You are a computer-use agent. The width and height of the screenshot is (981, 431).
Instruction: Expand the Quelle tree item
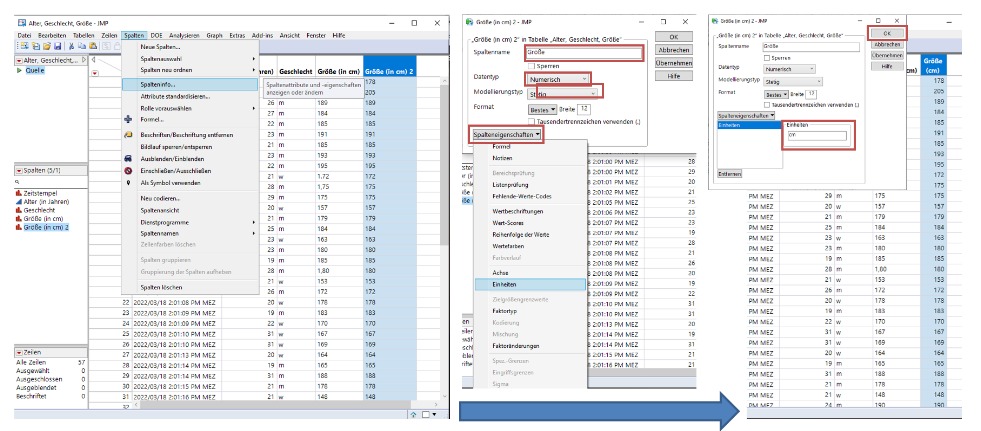pyautogui.click(x=19, y=70)
